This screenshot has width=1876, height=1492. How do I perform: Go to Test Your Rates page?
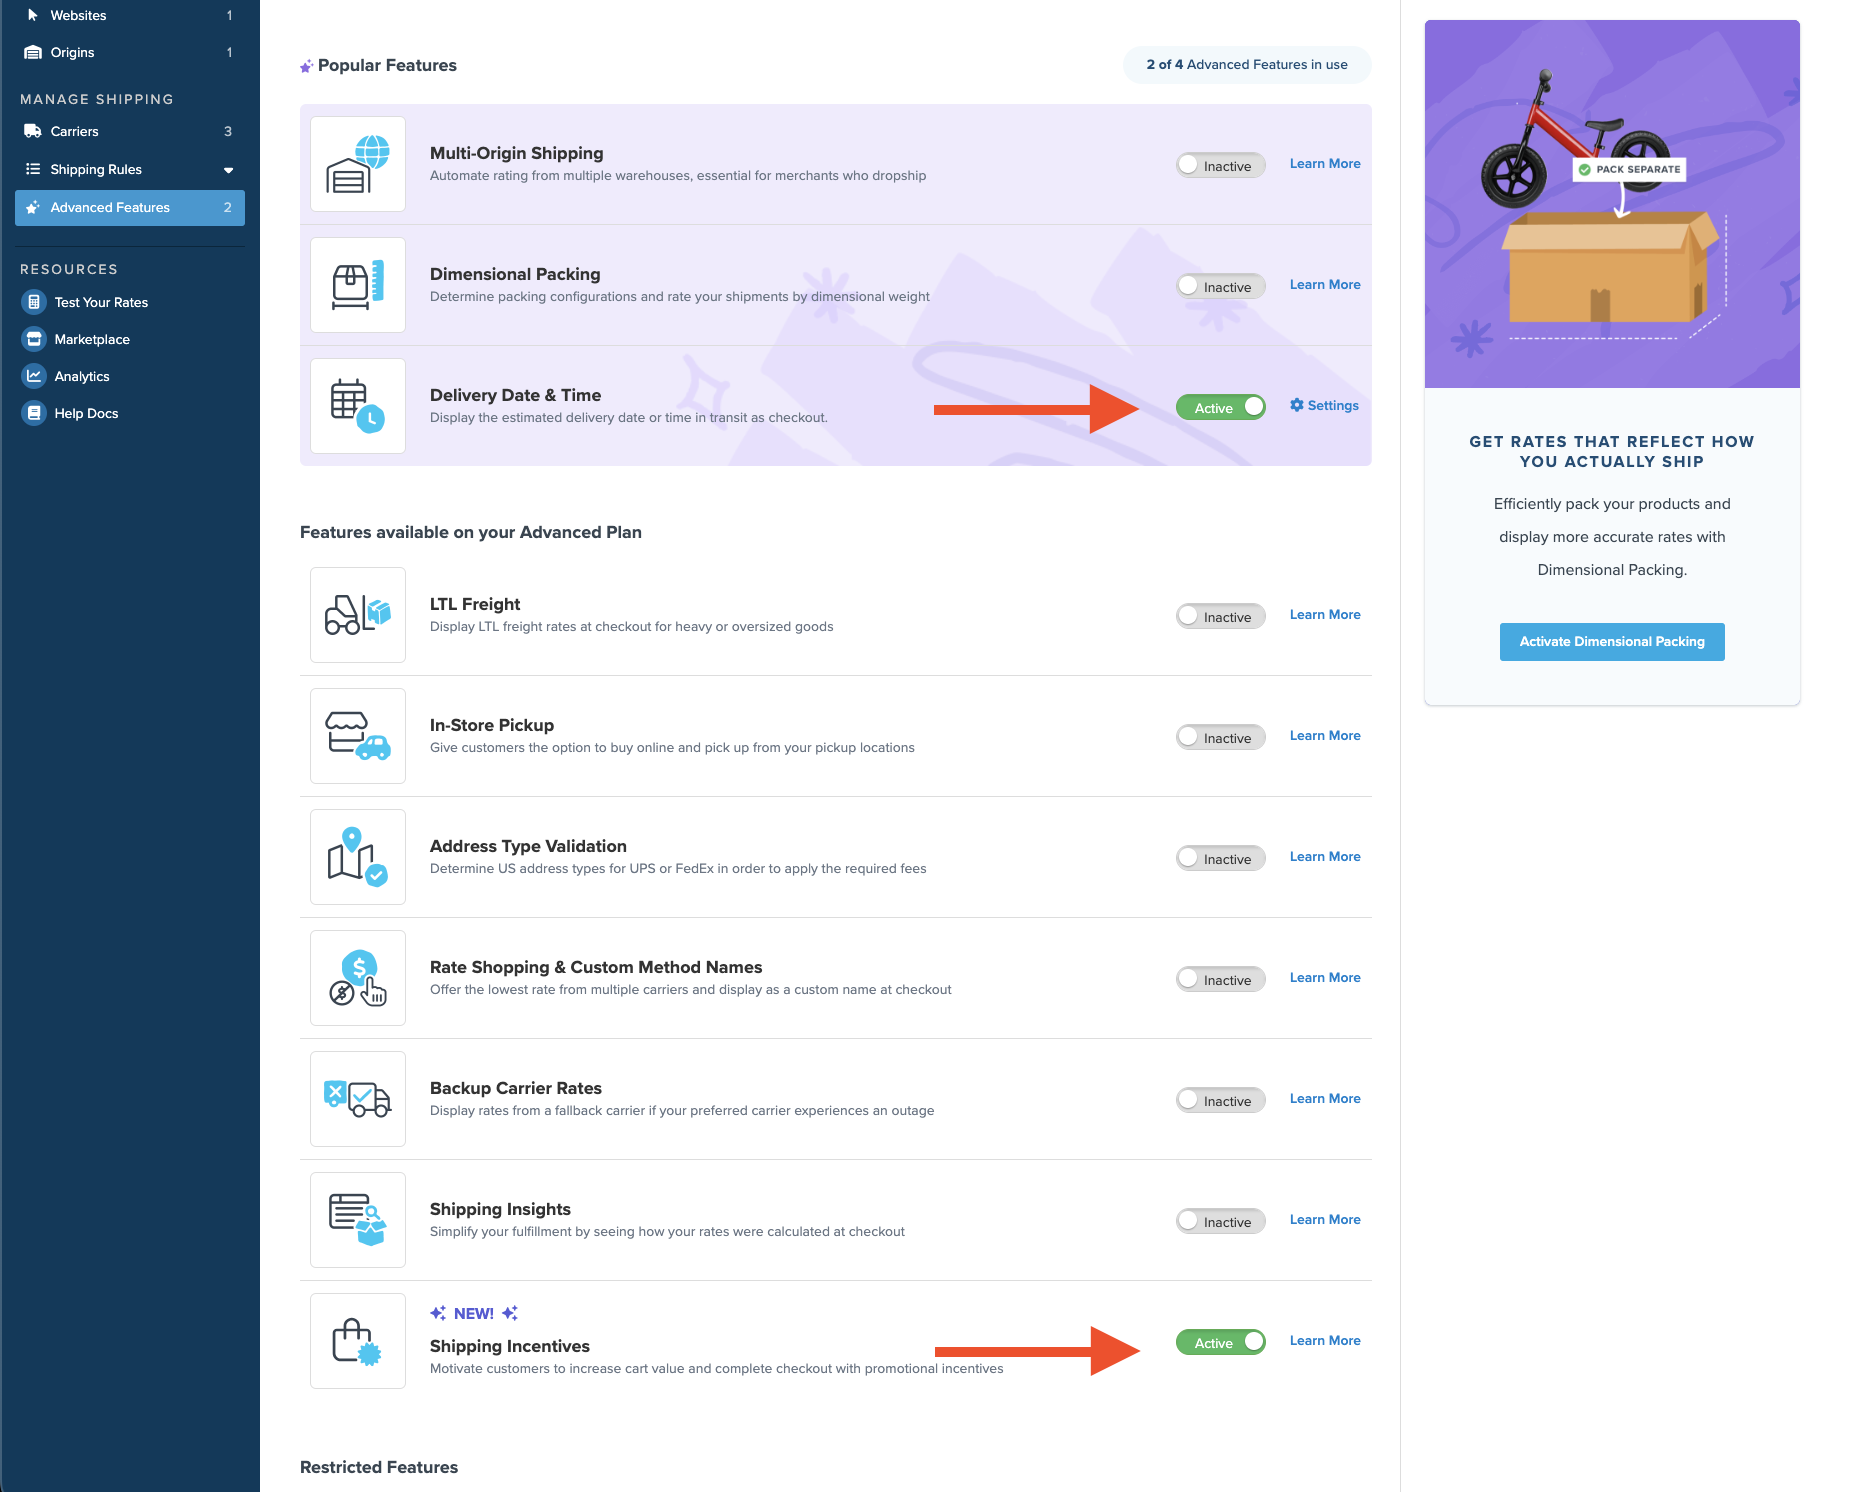101,303
